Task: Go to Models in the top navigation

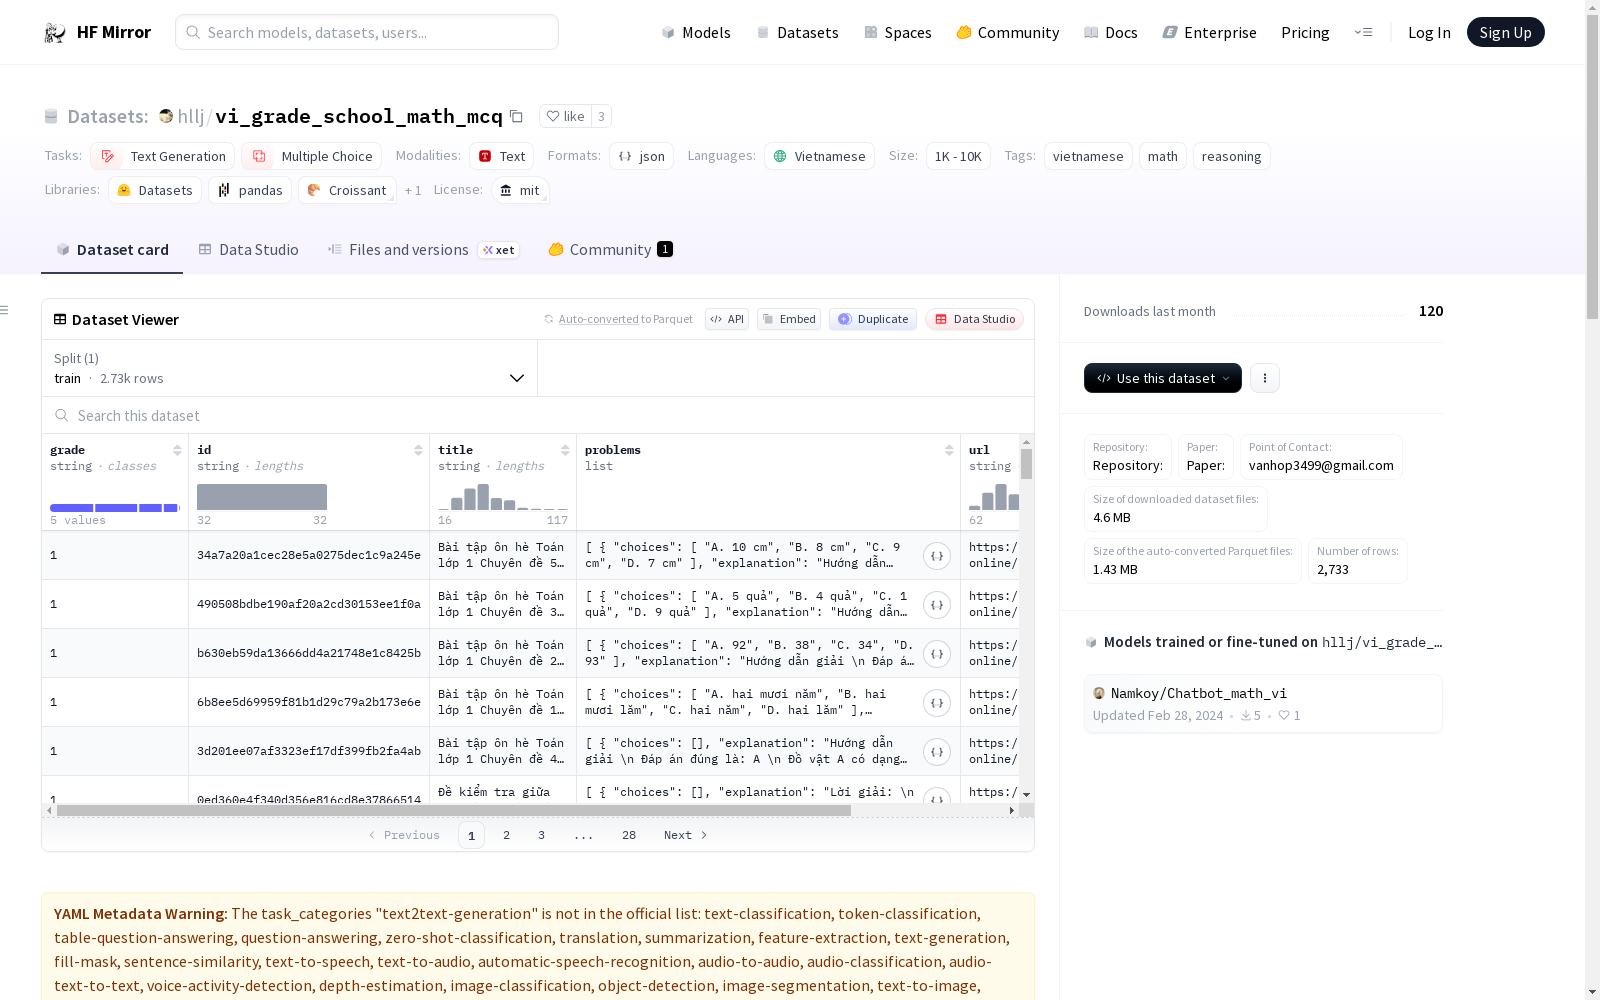Action: [x=696, y=33]
